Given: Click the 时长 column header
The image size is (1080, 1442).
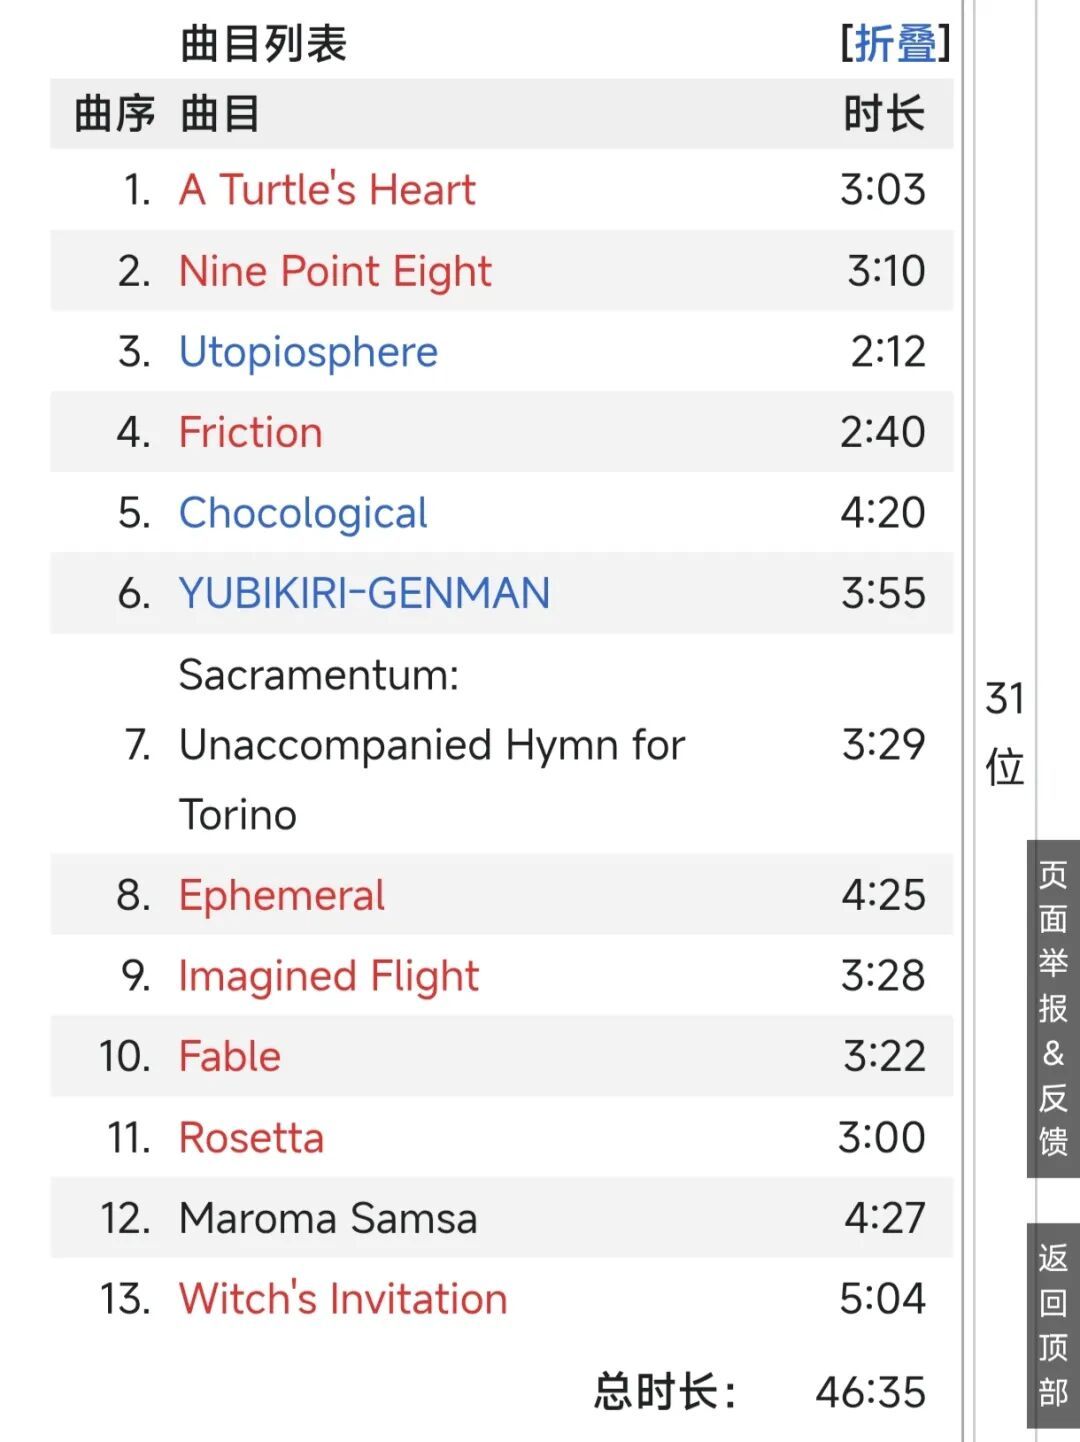Looking at the screenshot, I should click(x=884, y=114).
